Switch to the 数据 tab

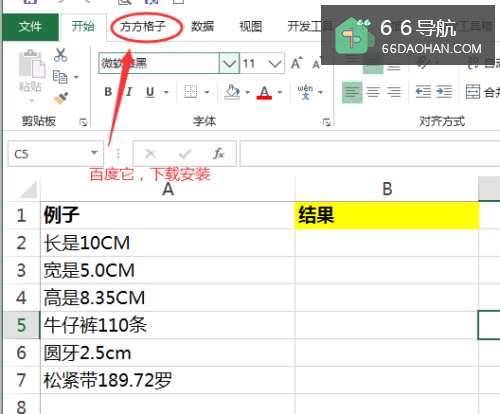tap(202, 26)
